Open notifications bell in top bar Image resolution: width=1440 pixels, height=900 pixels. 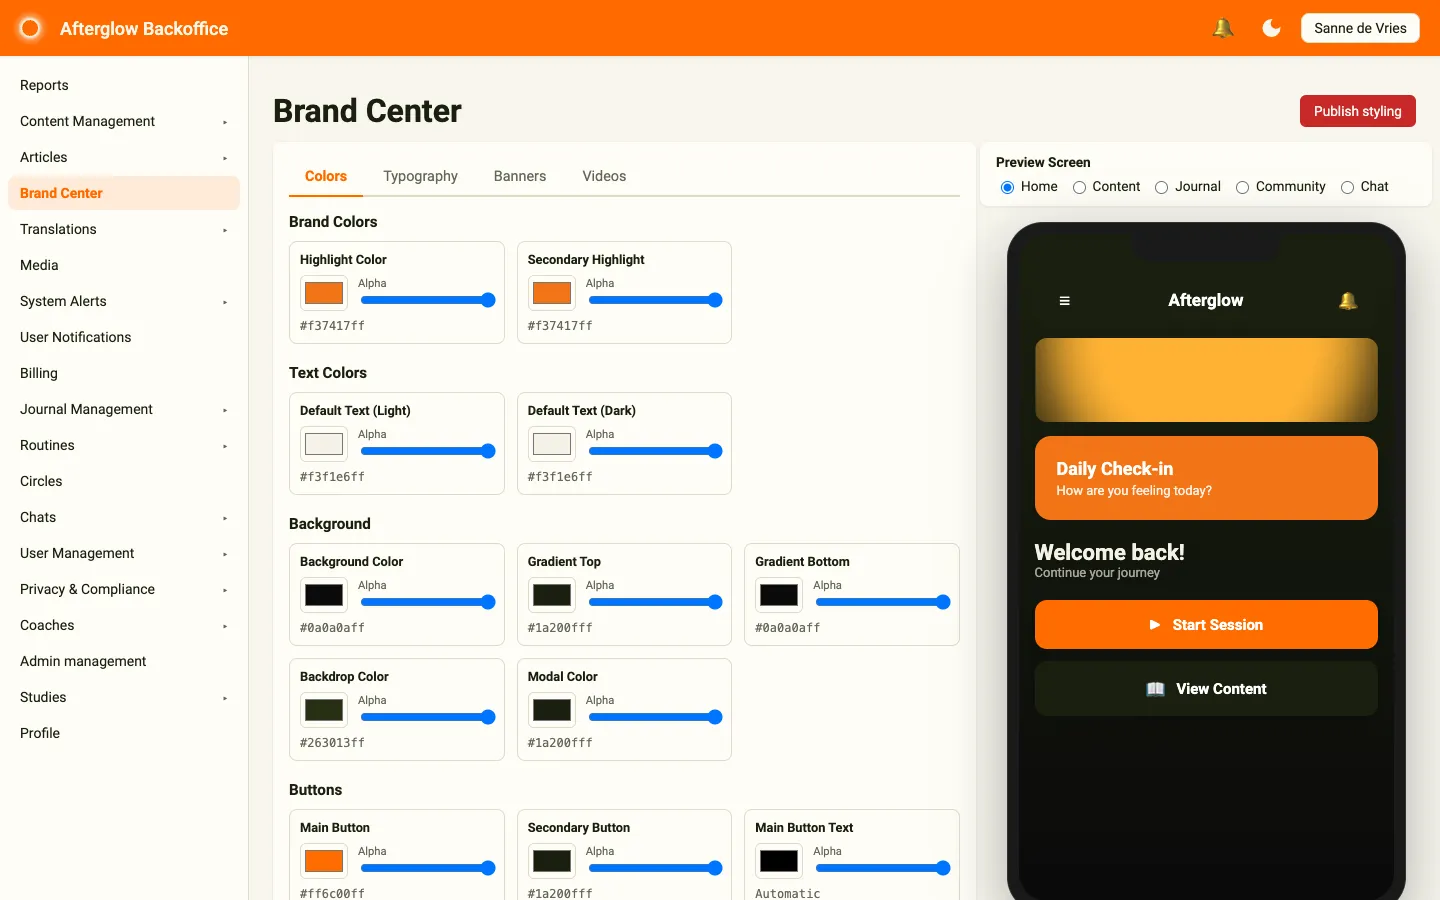click(1222, 28)
